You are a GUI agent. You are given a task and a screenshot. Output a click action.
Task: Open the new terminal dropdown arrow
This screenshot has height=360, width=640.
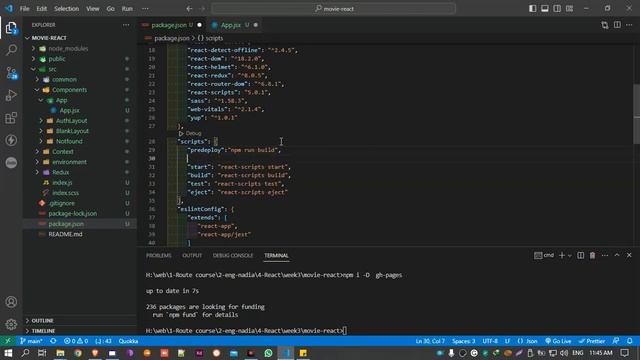(569, 255)
